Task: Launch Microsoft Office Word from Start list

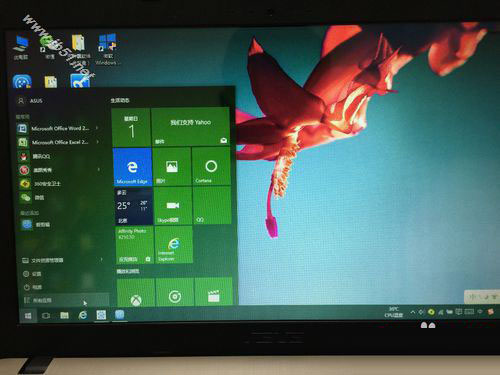Action: click(58, 128)
